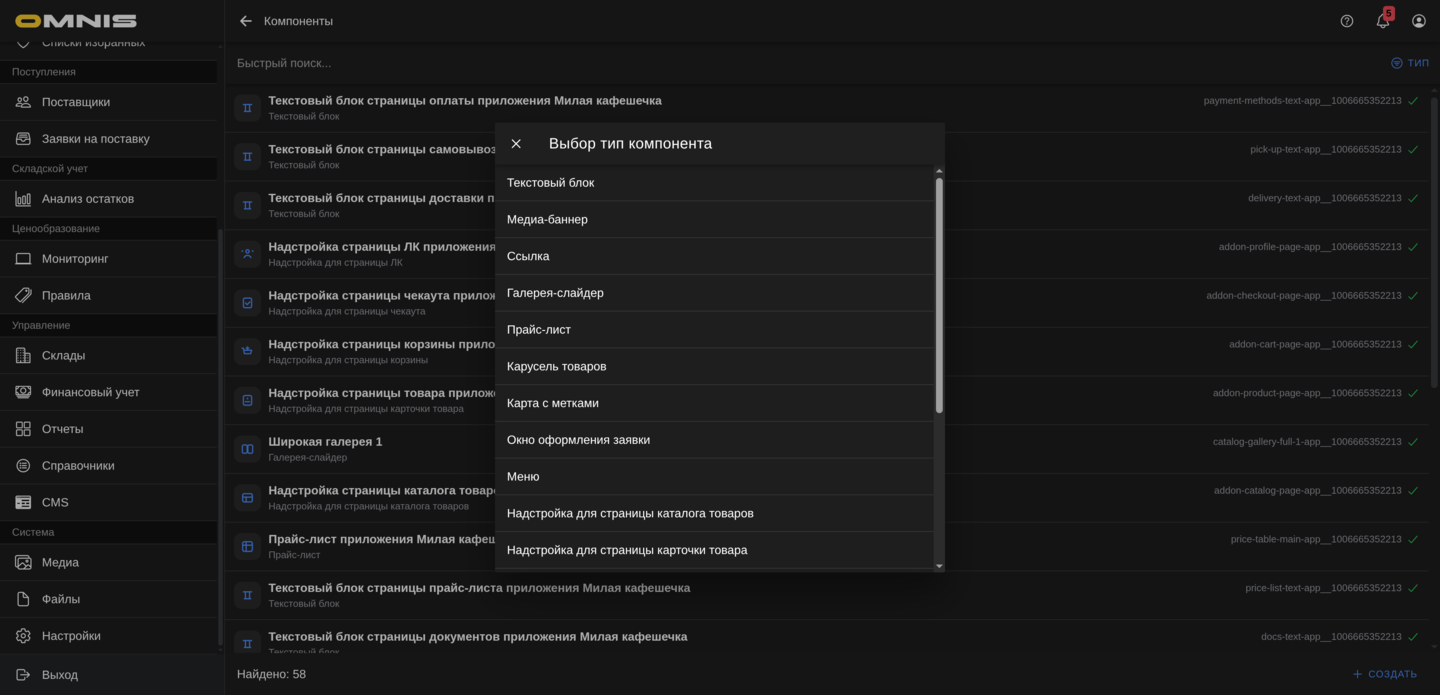1440x695 pixels.
Task: Click the help question-mark icon
Action: click(x=1346, y=20)
